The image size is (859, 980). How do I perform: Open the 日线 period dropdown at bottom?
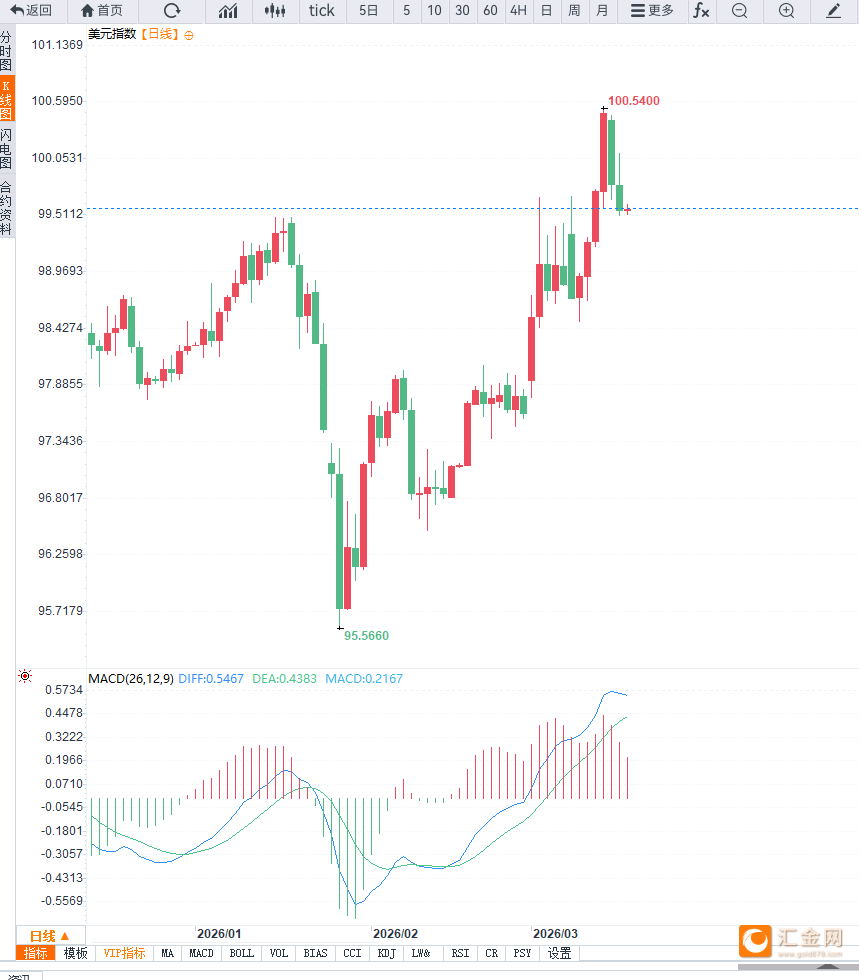(46, 935)
